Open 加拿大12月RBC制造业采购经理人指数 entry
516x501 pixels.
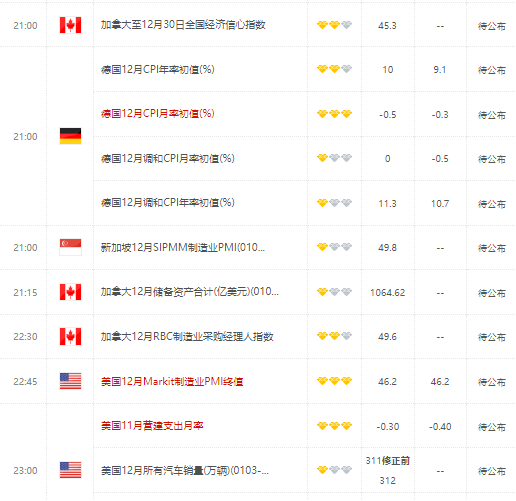coord(187,337)
